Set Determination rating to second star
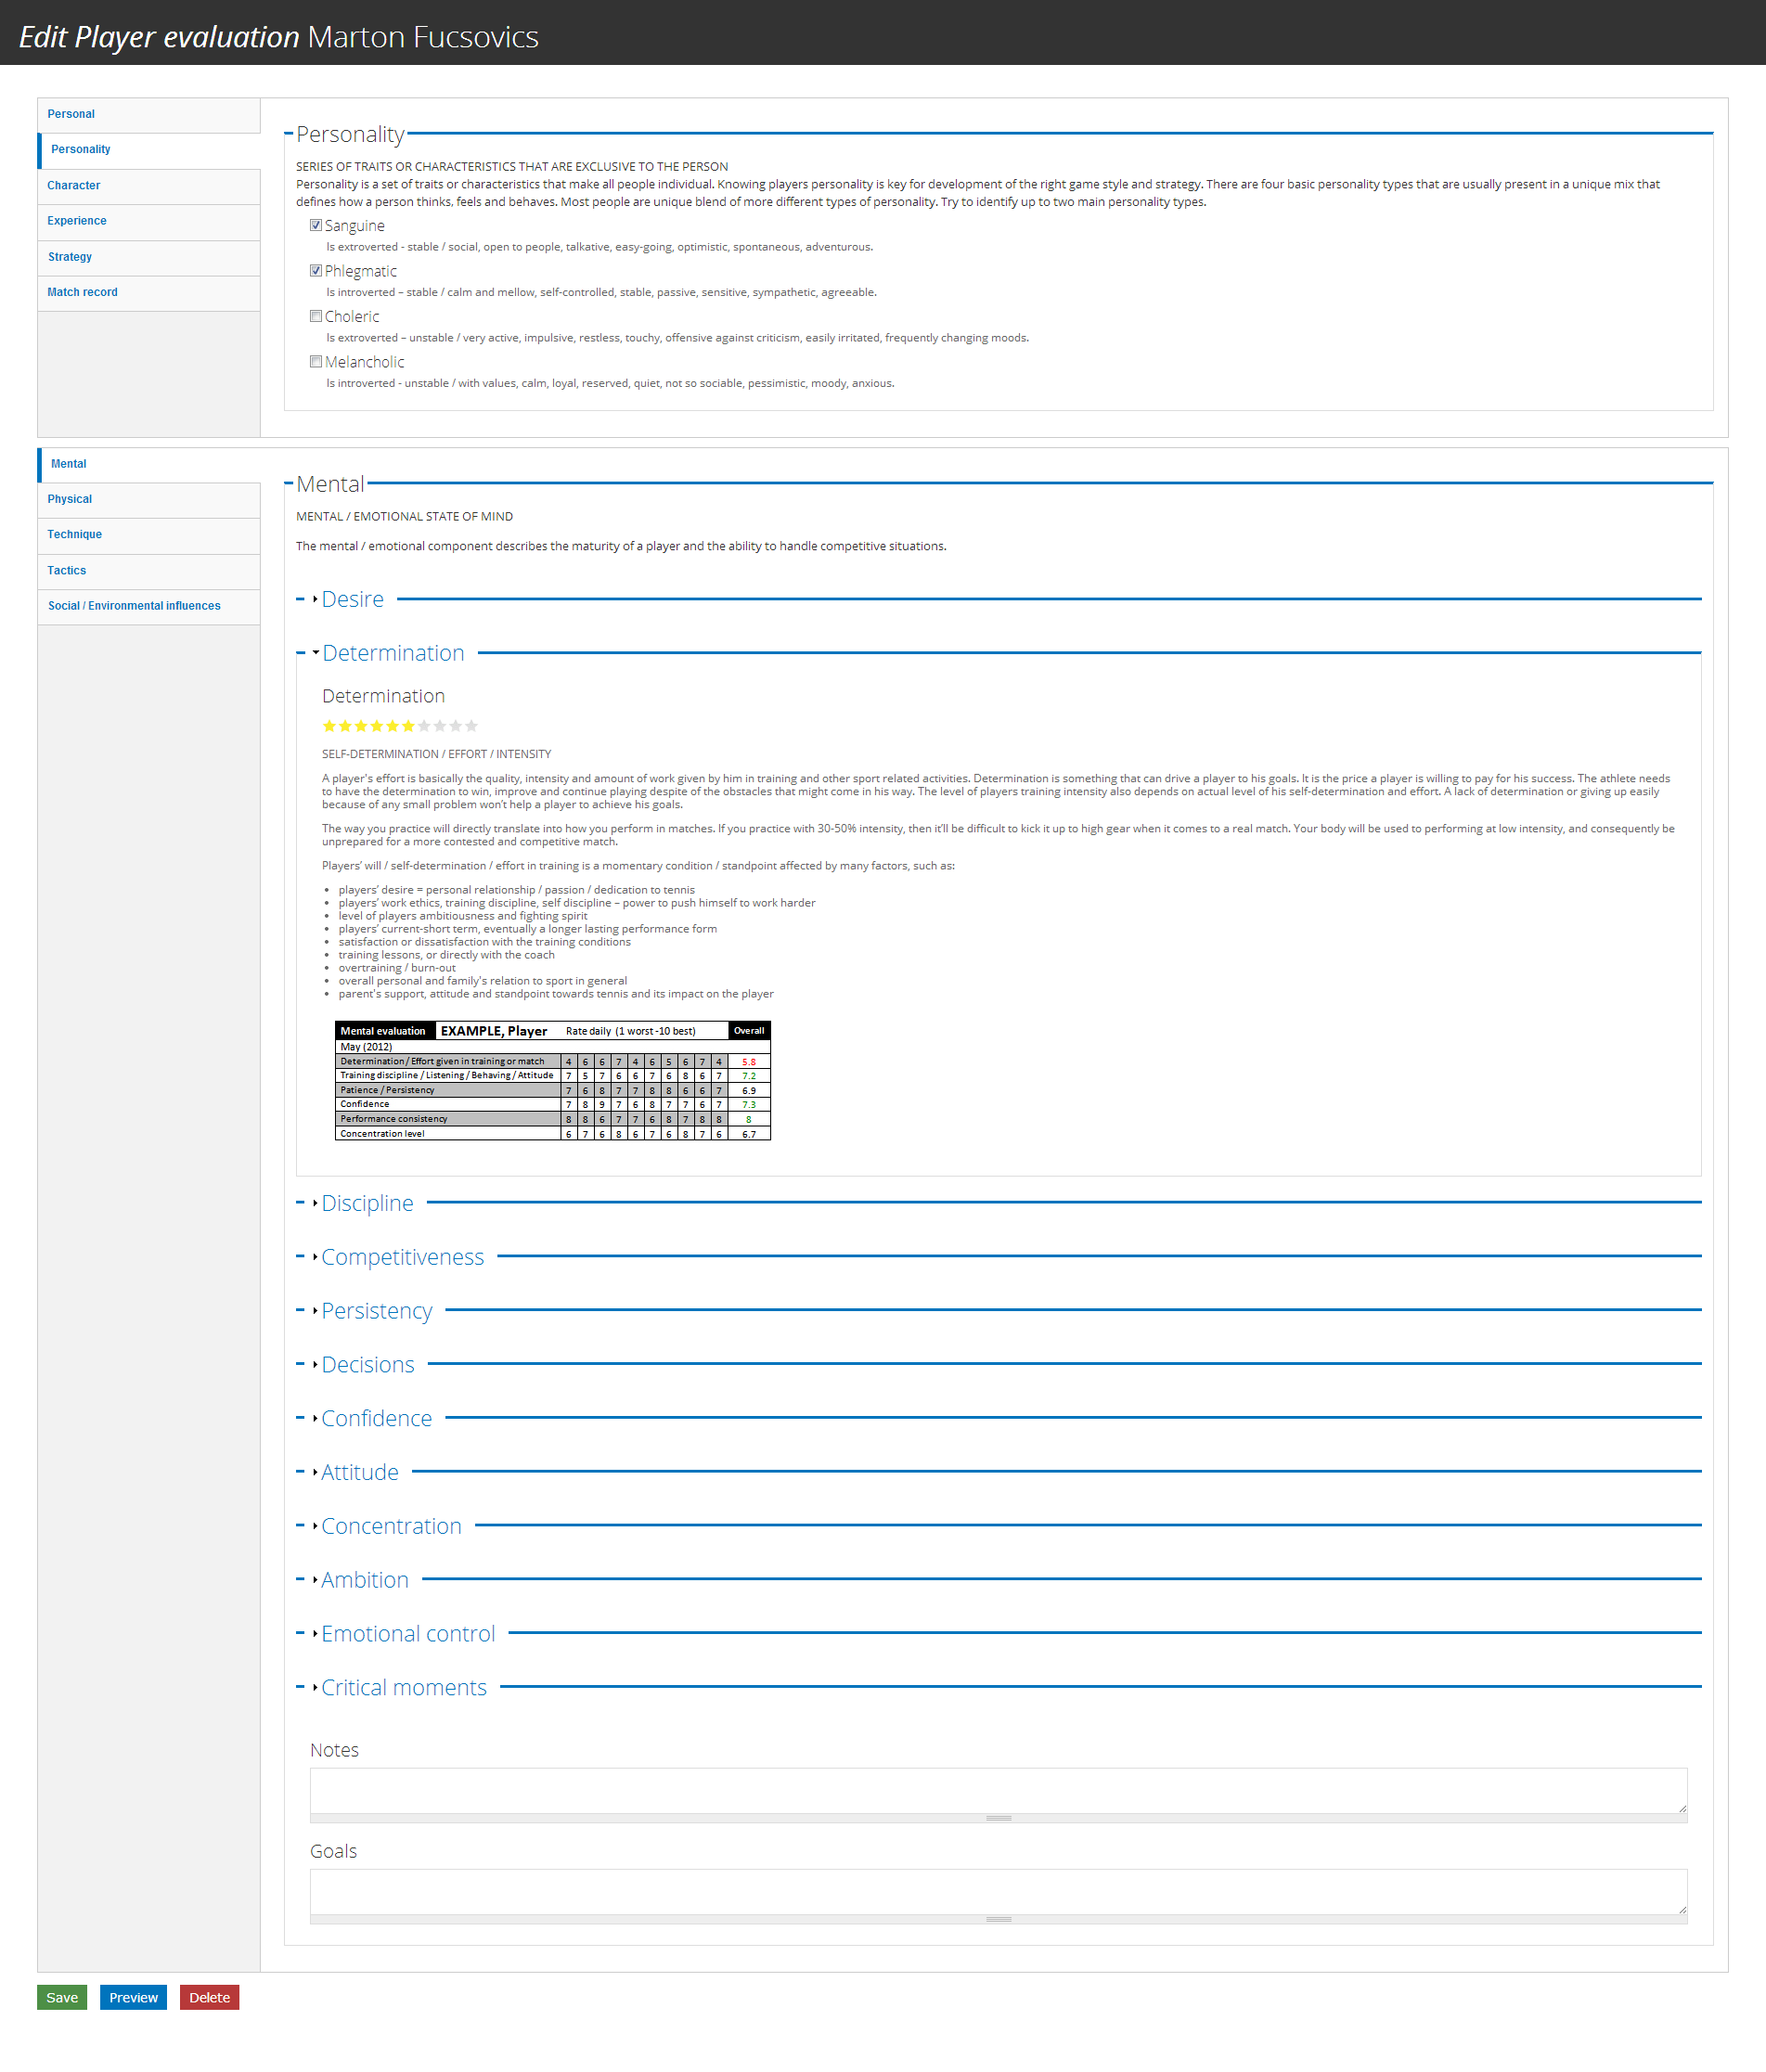The height and width of the screenshot is (2072, 1766). pos(345,726)
